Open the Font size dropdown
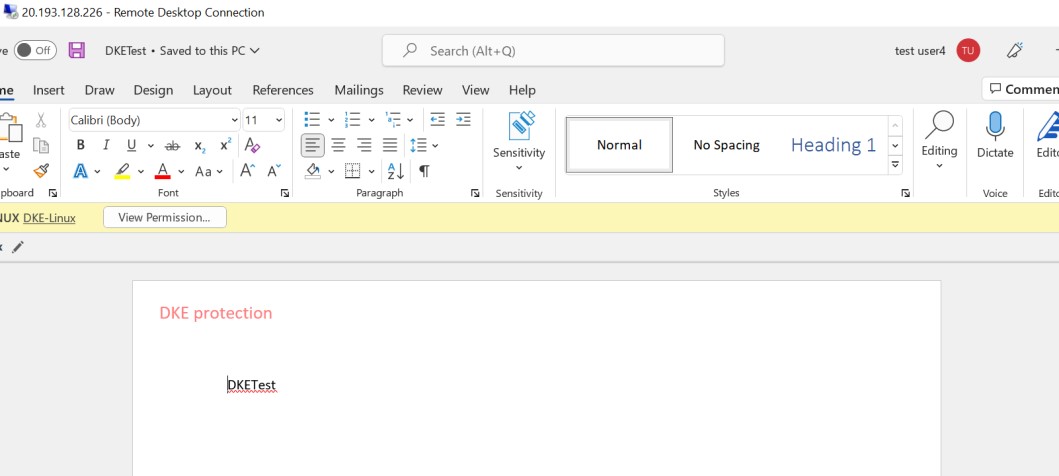 (280, 120)
